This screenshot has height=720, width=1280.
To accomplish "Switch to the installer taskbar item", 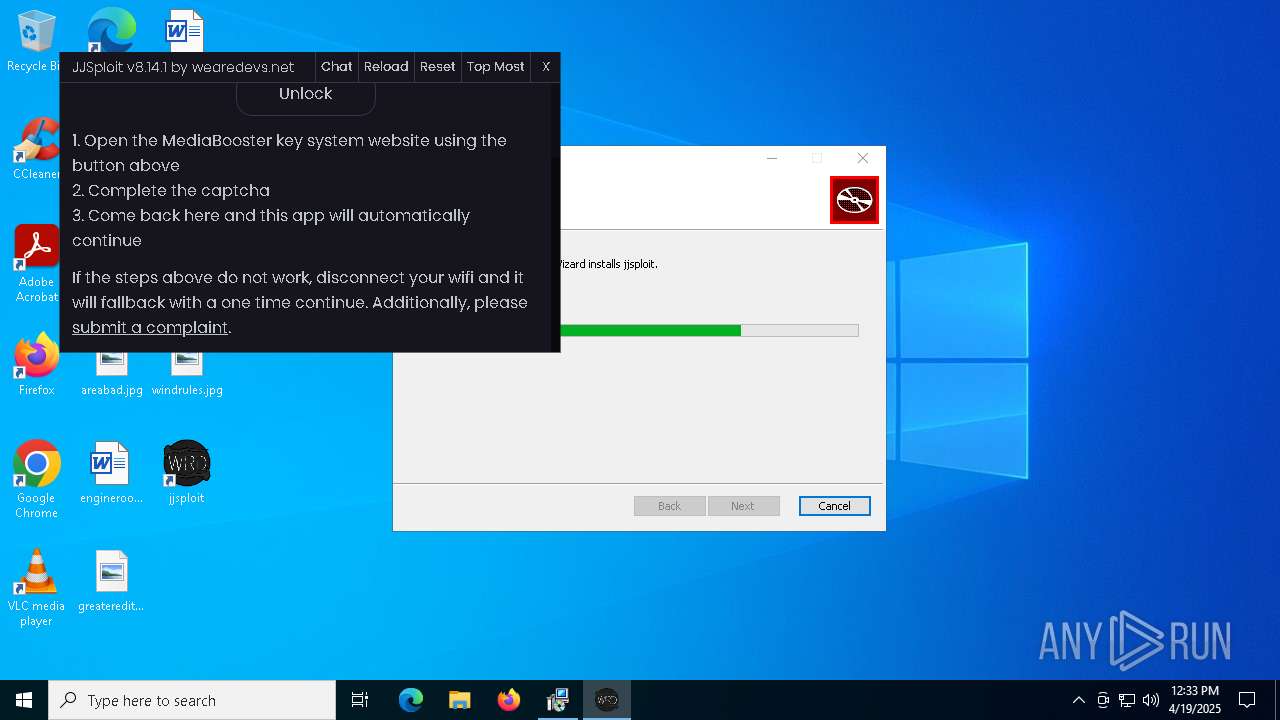I will [x=557, y=700].
